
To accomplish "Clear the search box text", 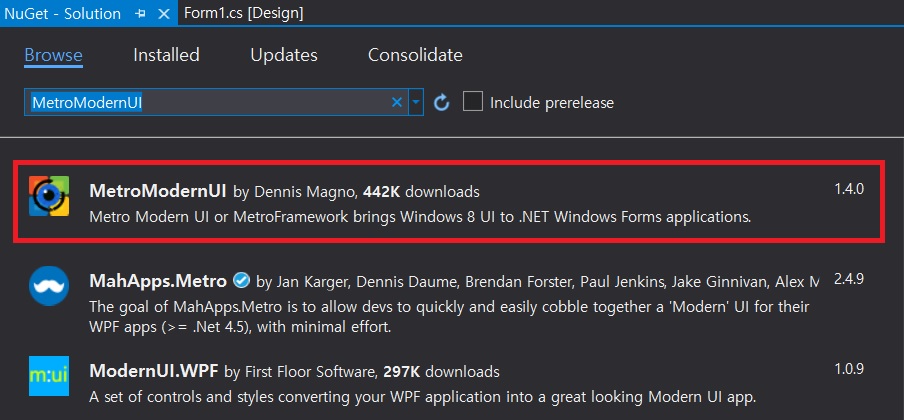I will (397, 103).
